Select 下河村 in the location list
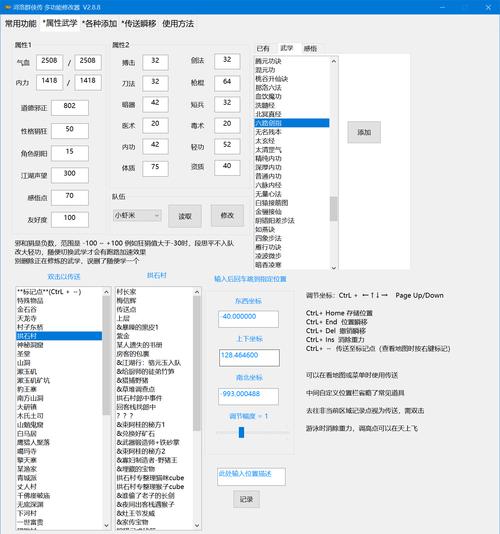 [59, 513]
